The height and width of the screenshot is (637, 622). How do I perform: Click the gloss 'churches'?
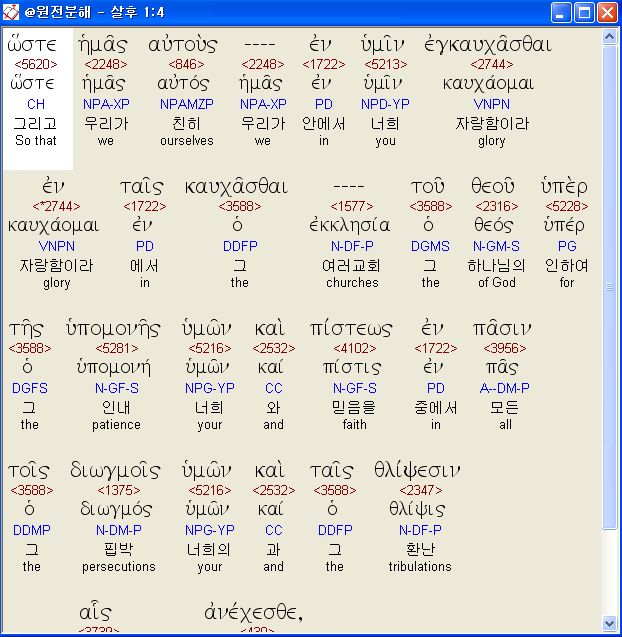(x=352, y=282)
